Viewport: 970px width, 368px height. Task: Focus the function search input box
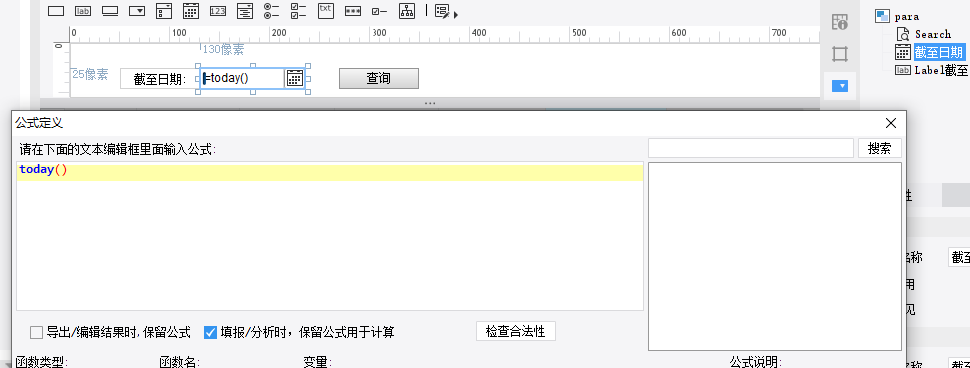pos(751,148)
